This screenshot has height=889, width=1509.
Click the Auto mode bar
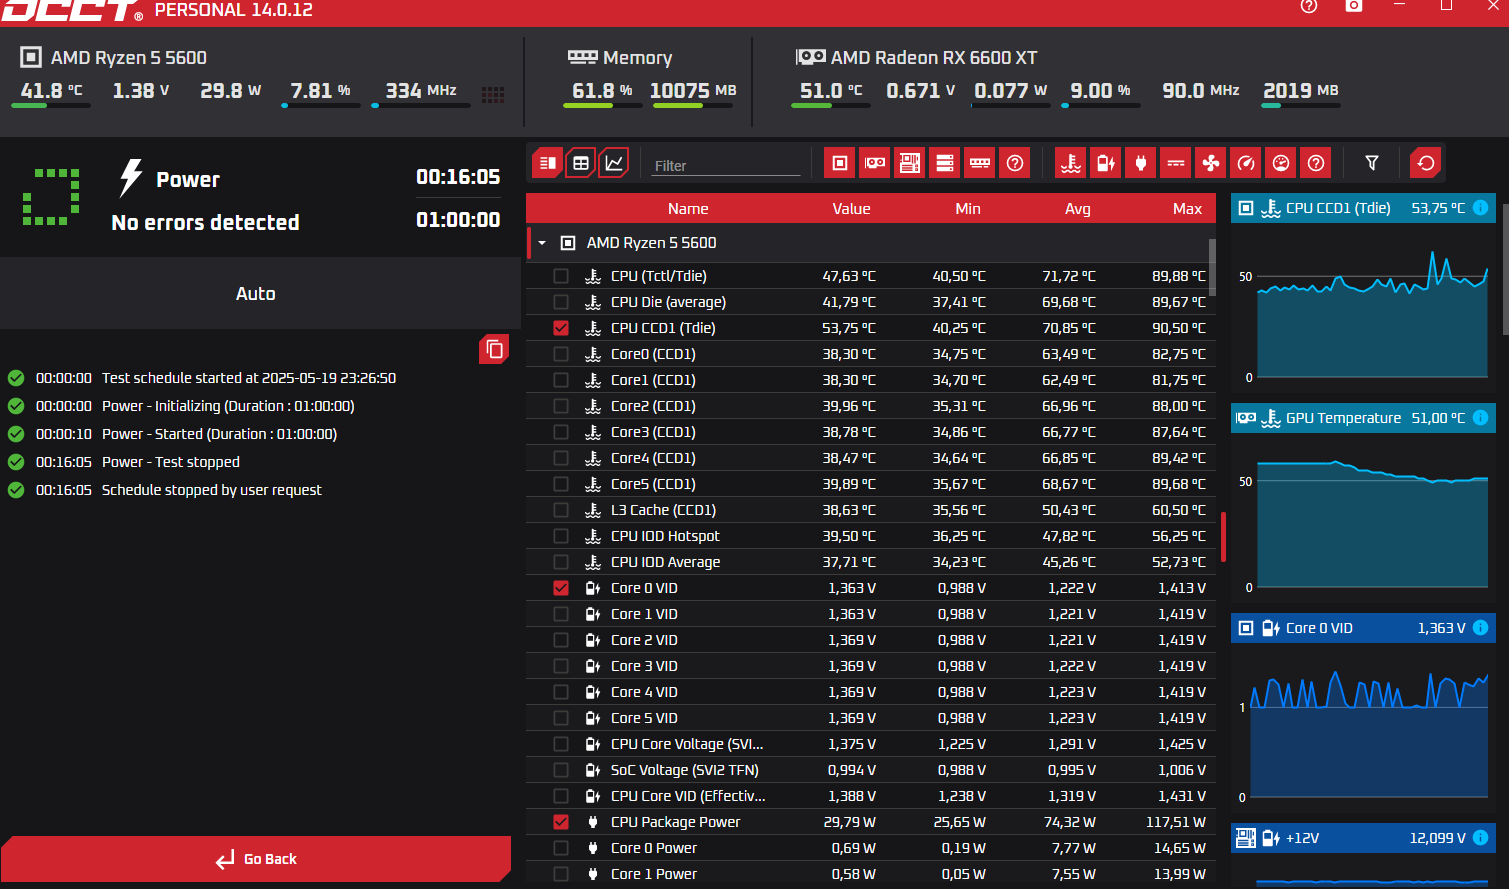tap(260, 293)
